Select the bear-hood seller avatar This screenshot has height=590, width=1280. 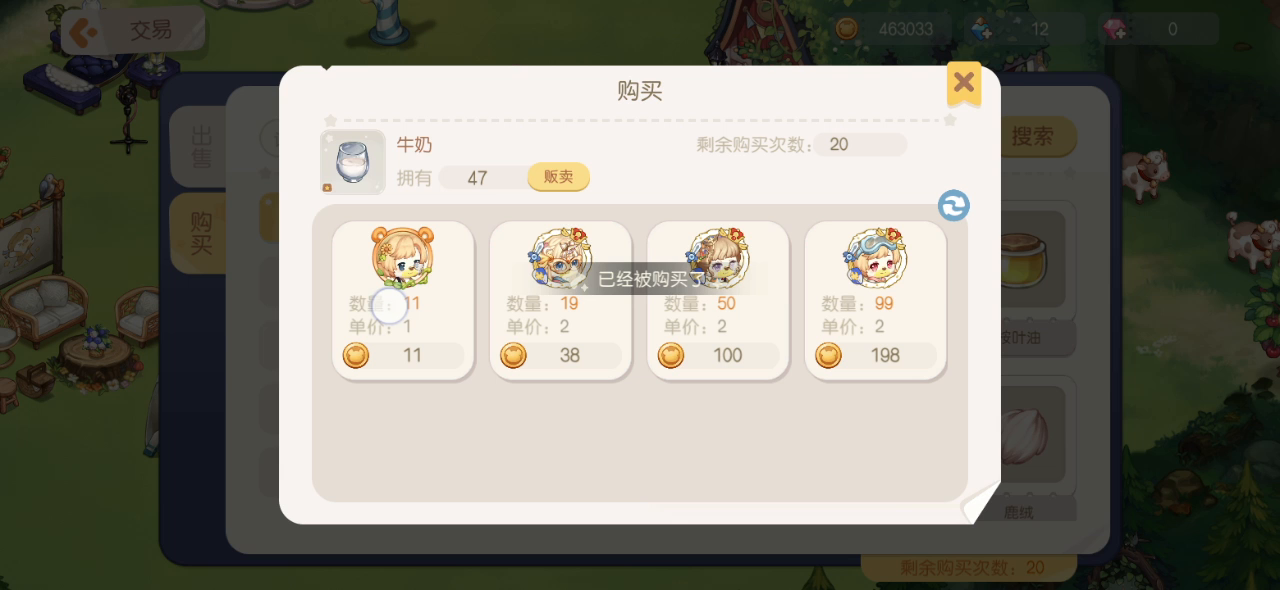point(402,256)
